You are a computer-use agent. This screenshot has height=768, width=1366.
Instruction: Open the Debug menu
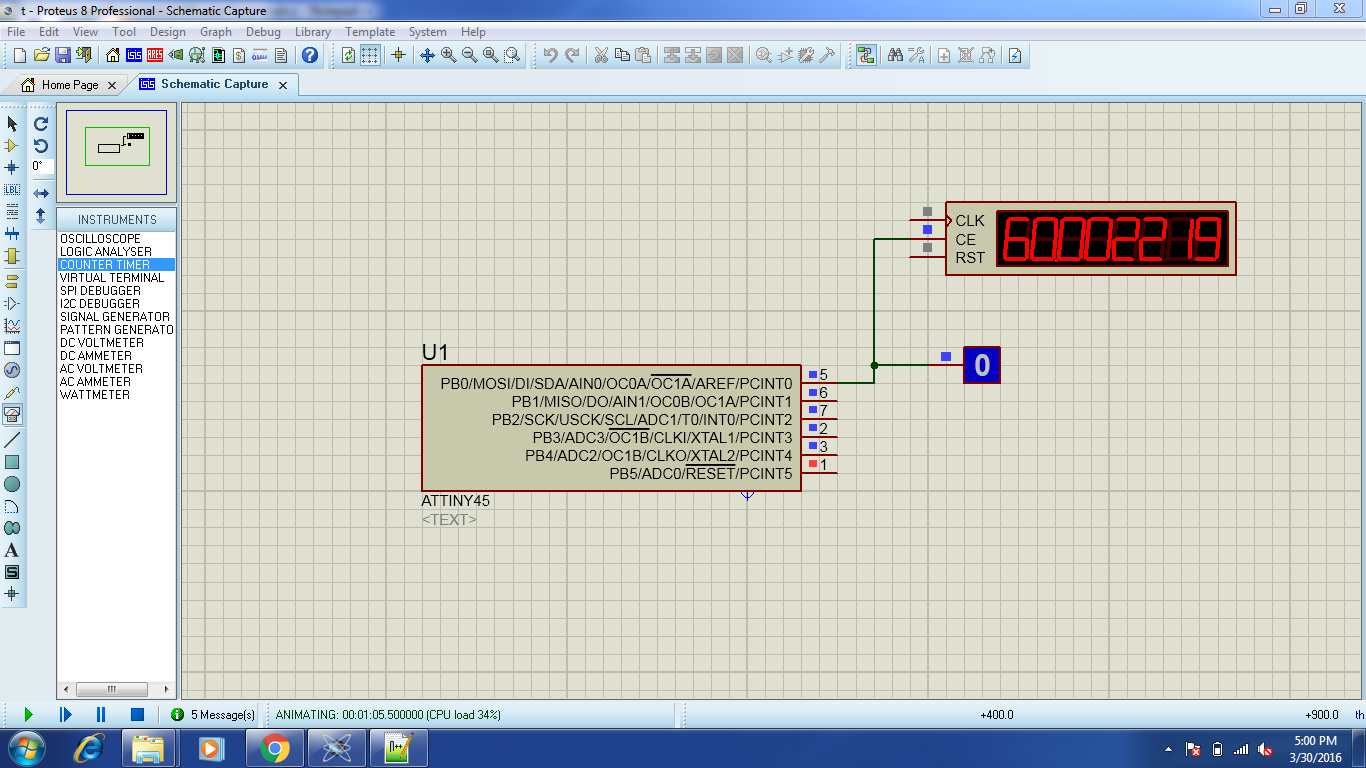click(263, 32)
